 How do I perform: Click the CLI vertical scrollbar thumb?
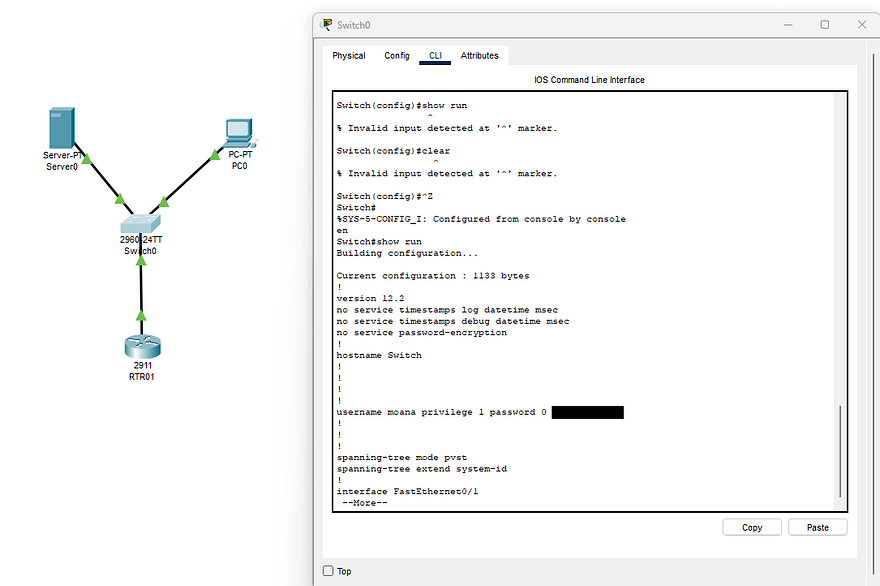840,450
